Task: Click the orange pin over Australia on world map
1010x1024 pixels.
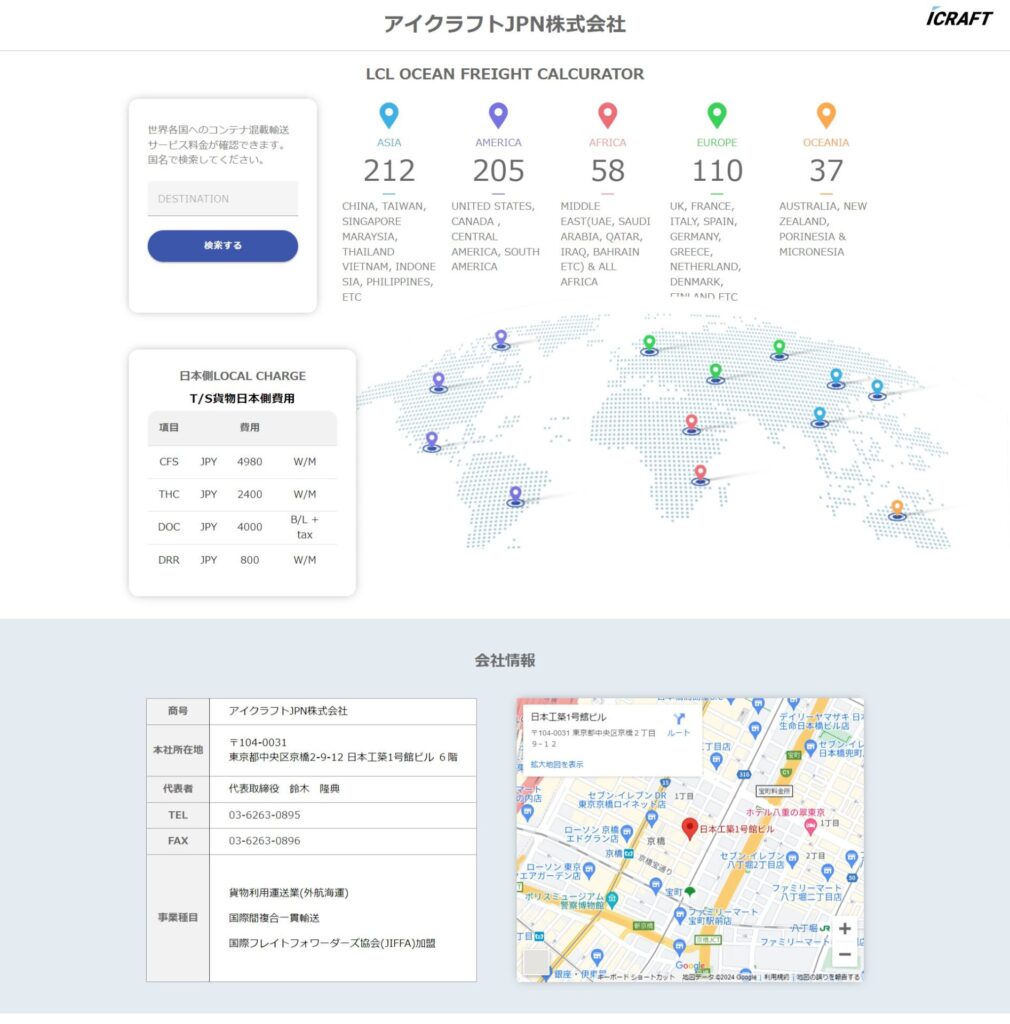Action: [x=897, y=508]
